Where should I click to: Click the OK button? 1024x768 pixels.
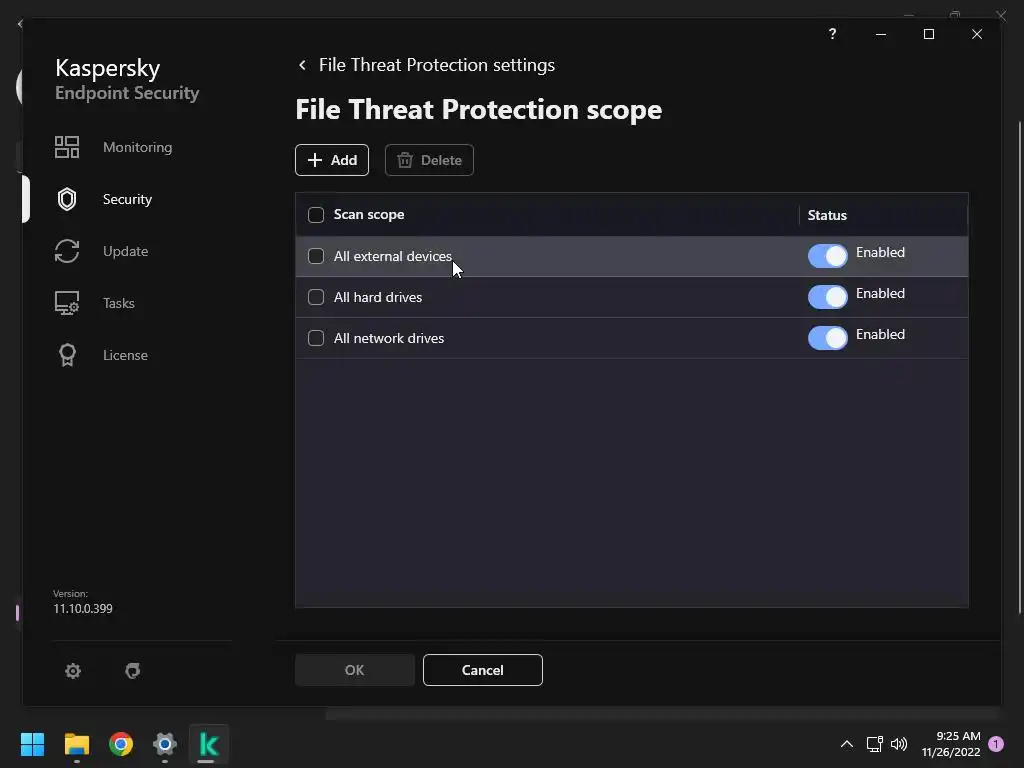[x=355, y=670]
